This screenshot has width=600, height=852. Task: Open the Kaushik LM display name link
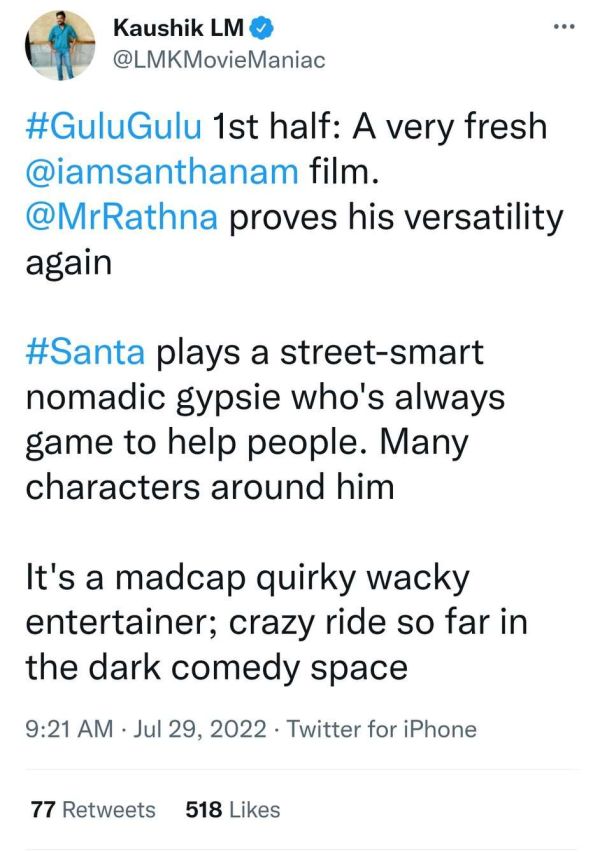(178, 28)
